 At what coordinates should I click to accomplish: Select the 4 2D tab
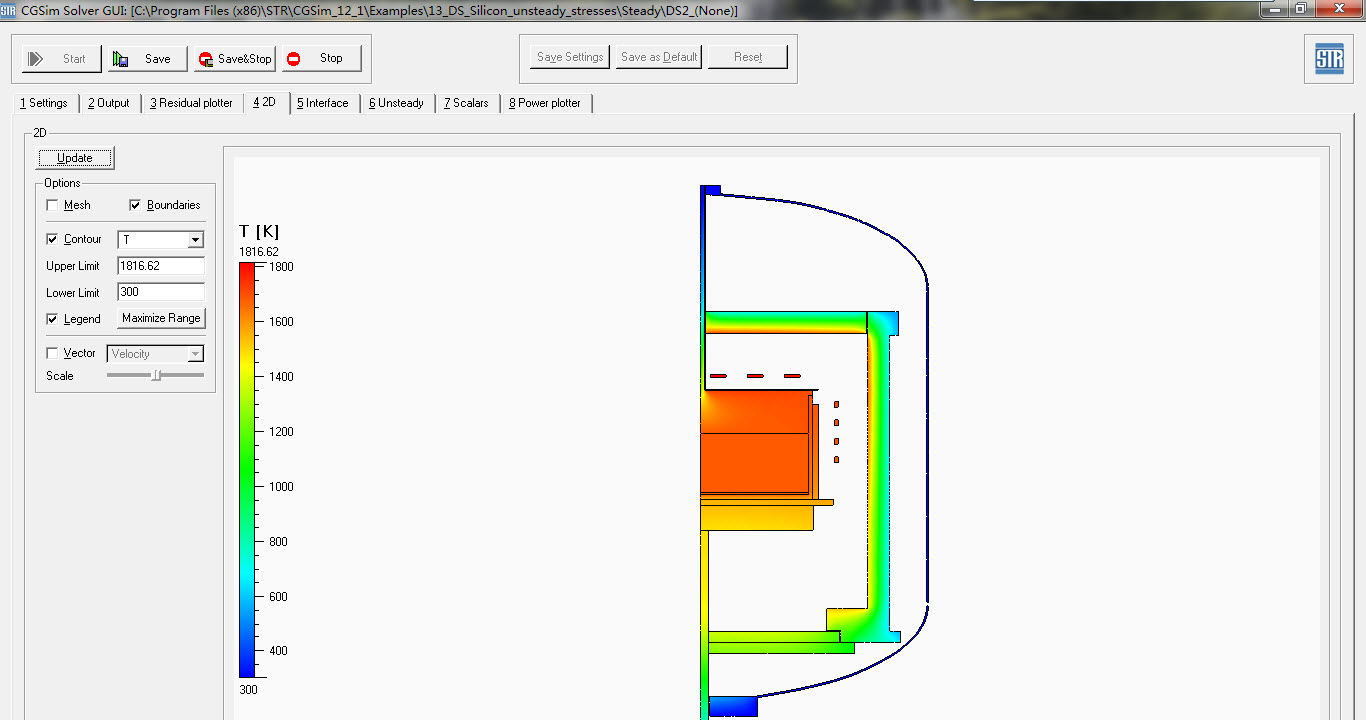point(265,102)
